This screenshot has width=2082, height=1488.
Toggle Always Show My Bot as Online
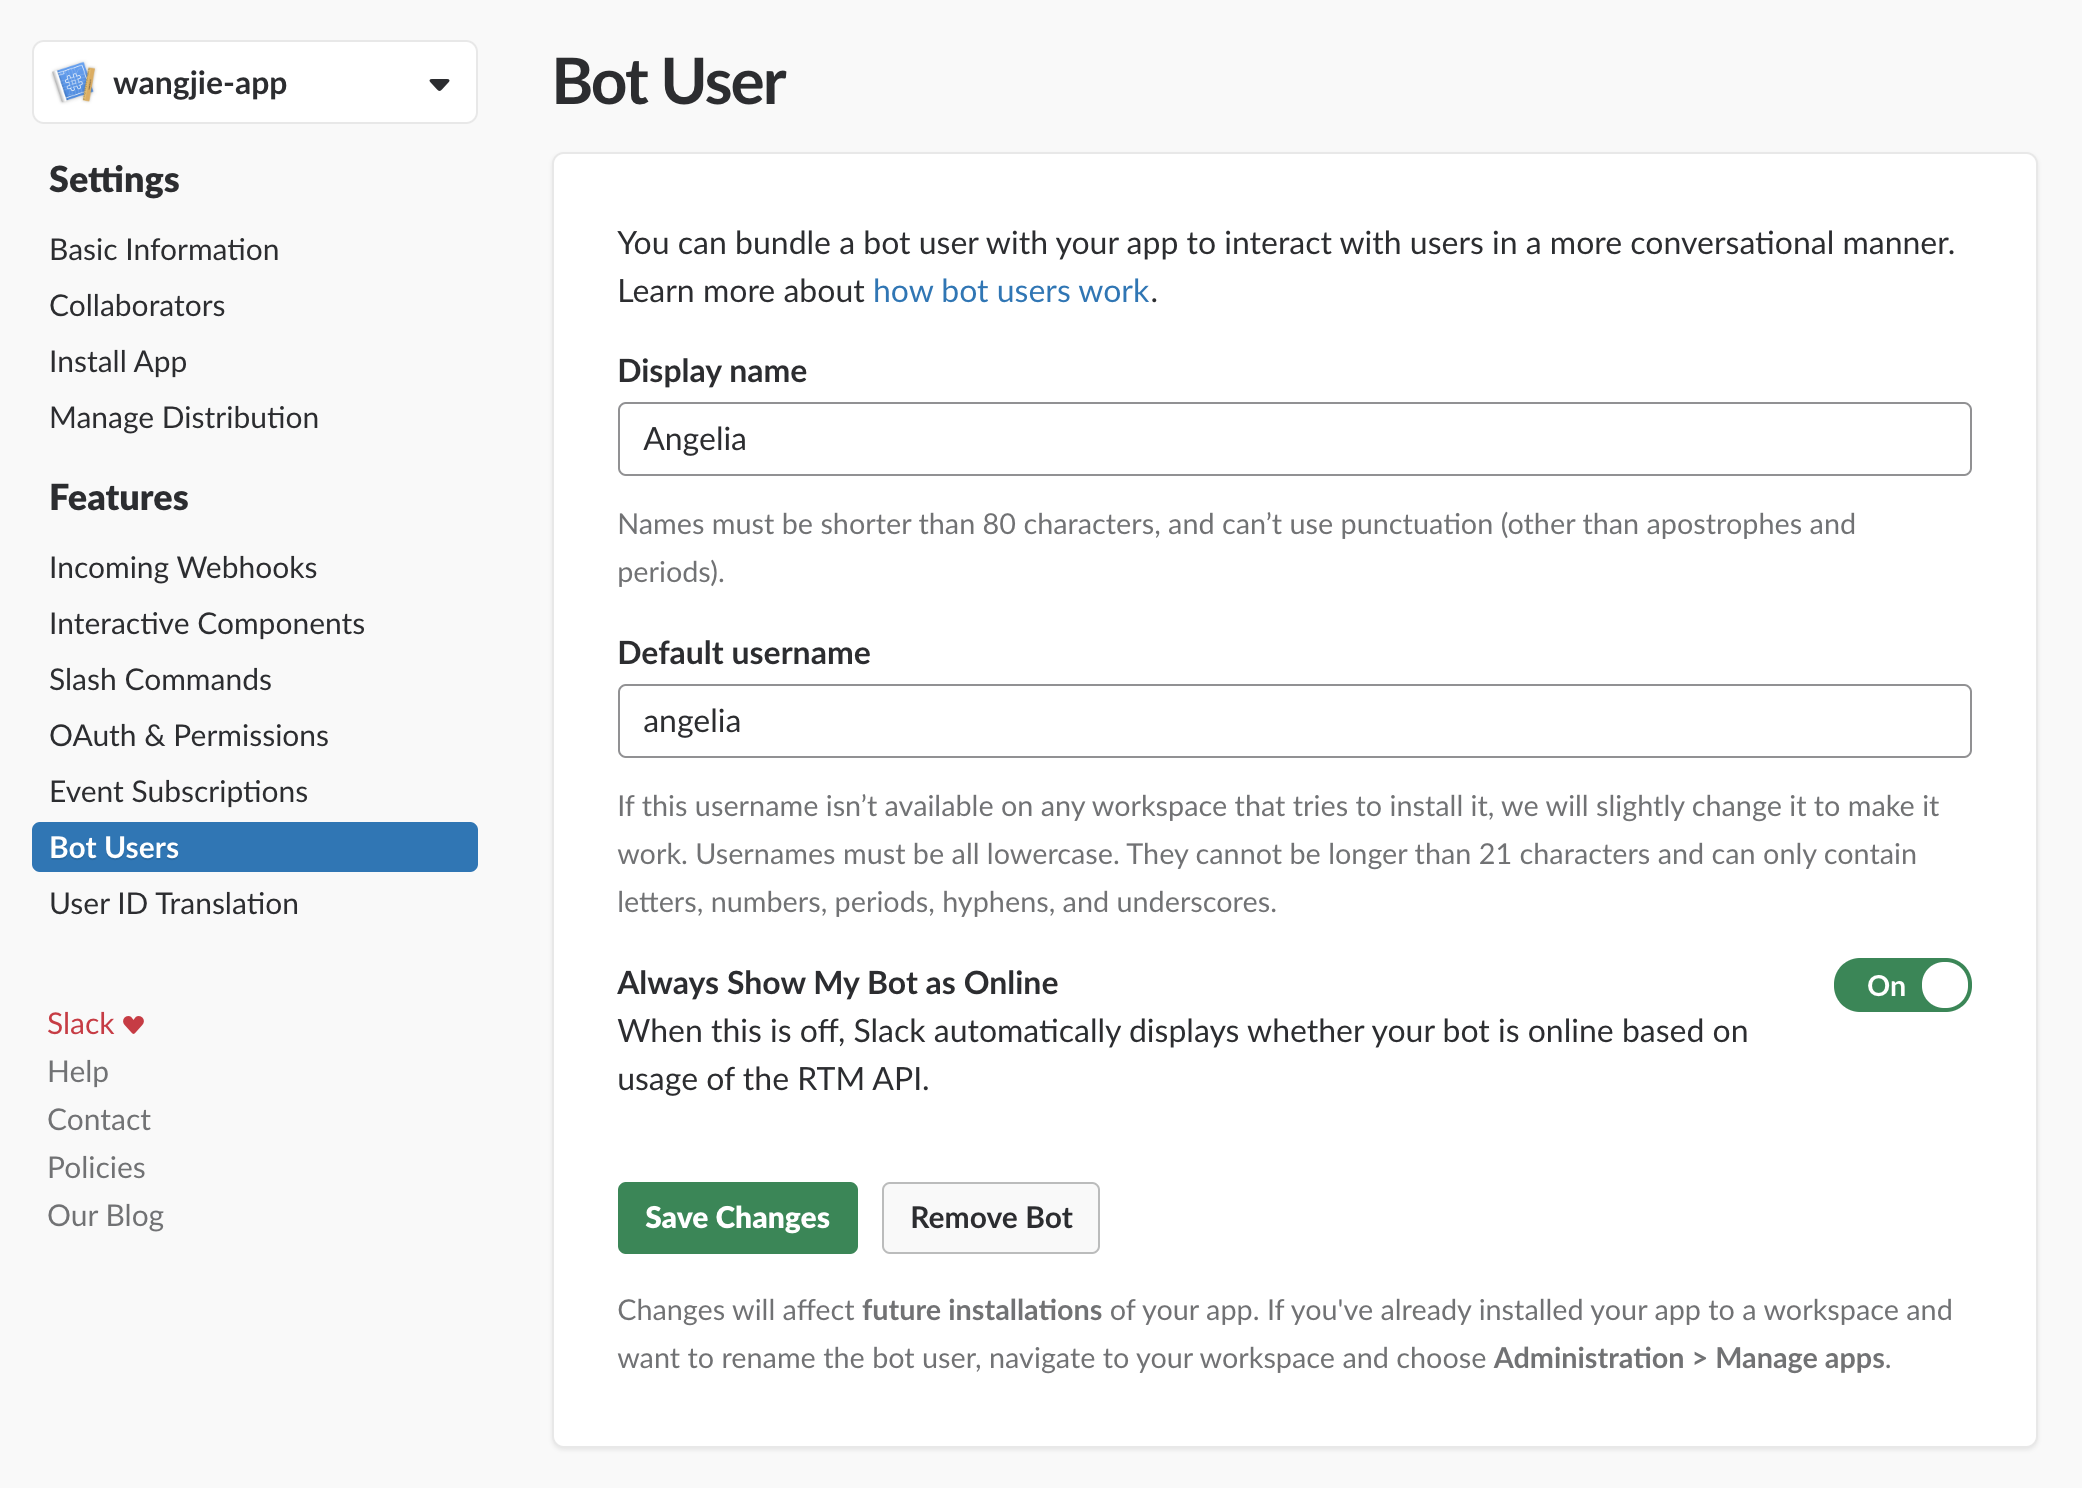click(1902, 985)
